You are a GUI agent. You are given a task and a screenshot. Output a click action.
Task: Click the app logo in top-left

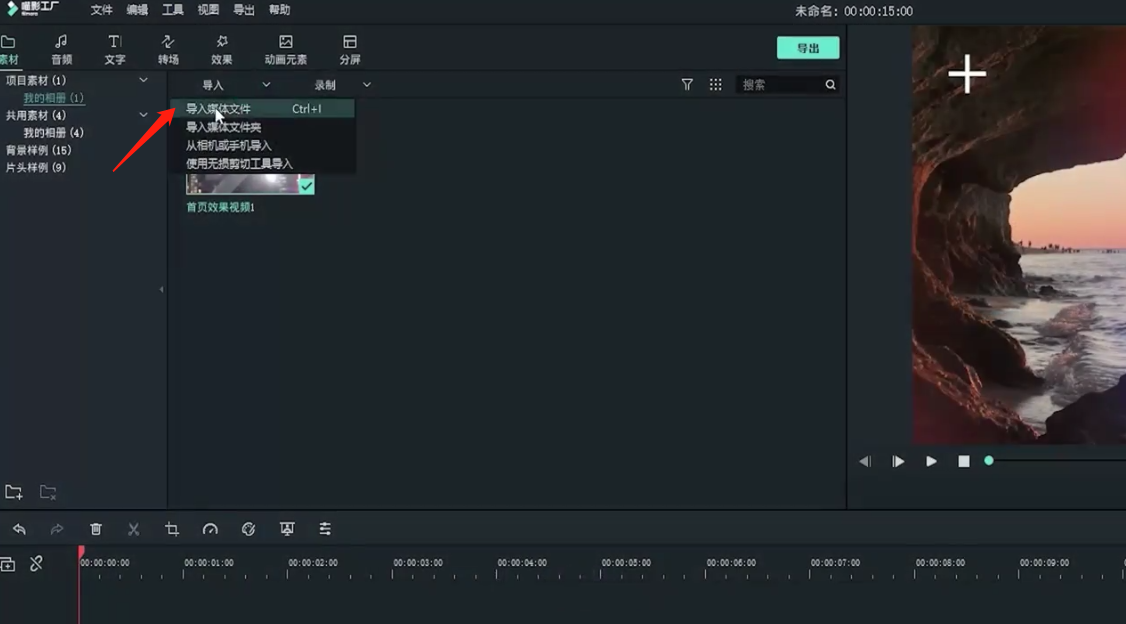coord(33,9)
